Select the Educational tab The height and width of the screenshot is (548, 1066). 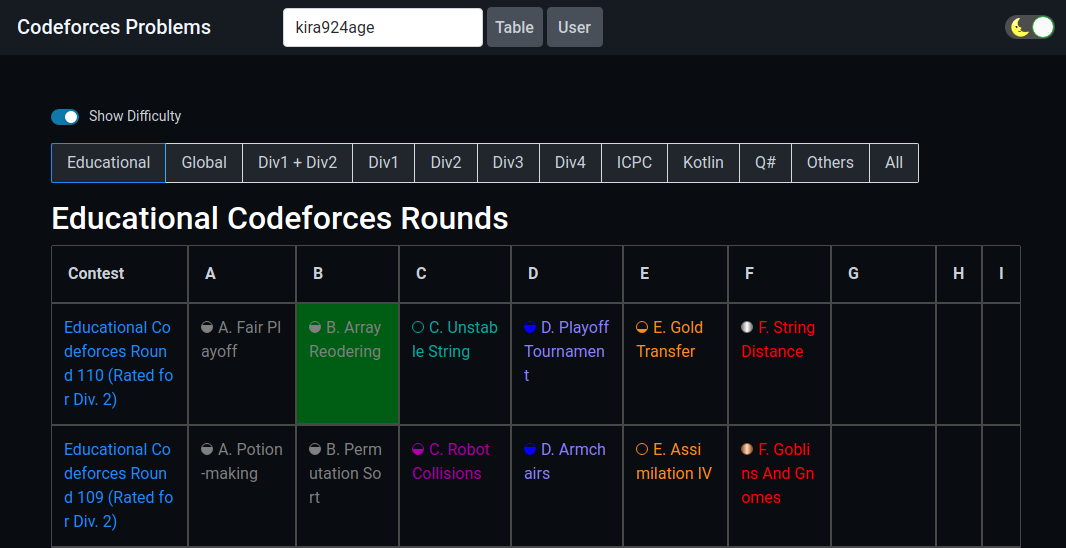tap(109, 163)
